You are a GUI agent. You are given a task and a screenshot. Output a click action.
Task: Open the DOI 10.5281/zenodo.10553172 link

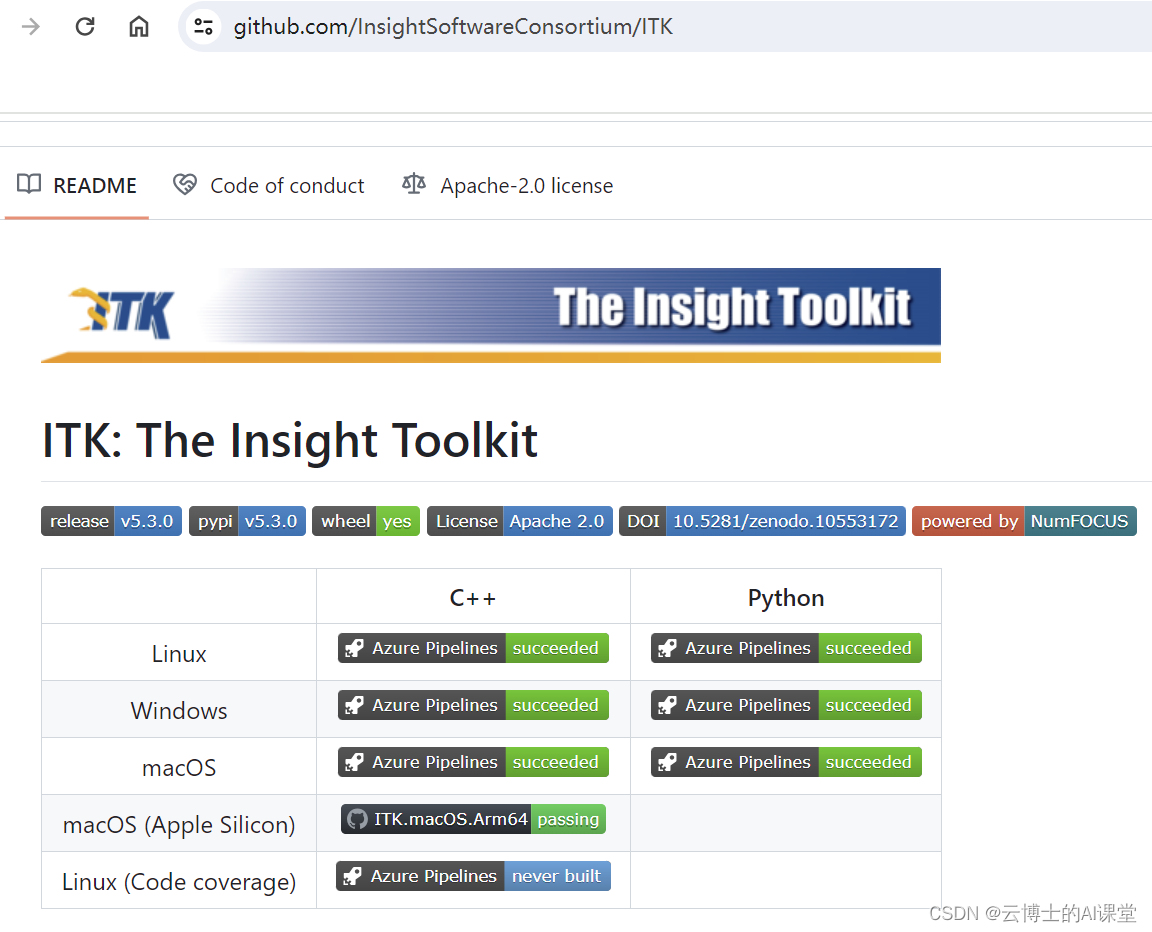pos(762,520)
